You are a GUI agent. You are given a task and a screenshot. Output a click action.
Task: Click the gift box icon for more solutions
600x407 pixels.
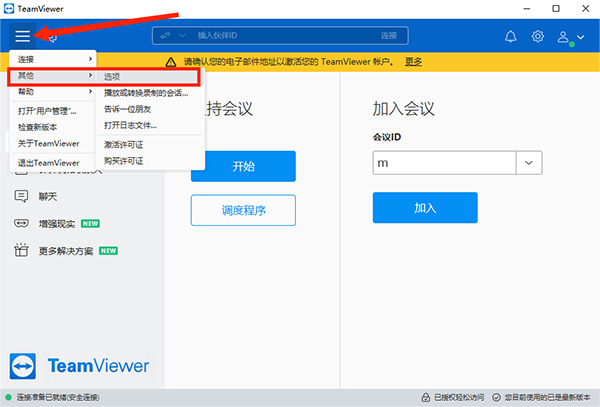21,250
